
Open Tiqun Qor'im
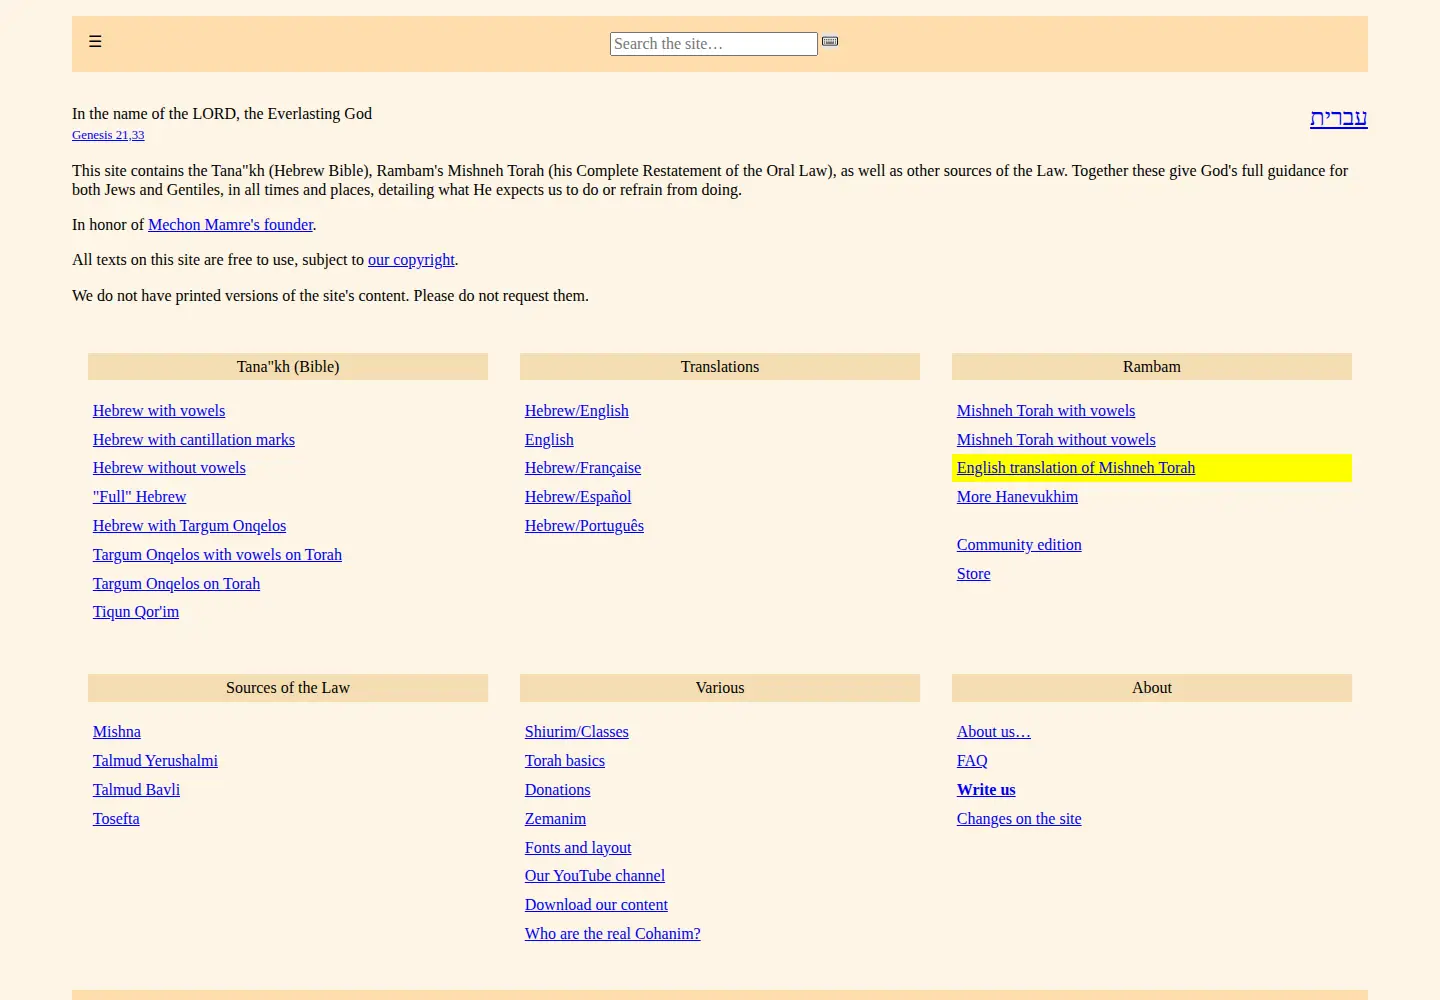pos(136,612)
